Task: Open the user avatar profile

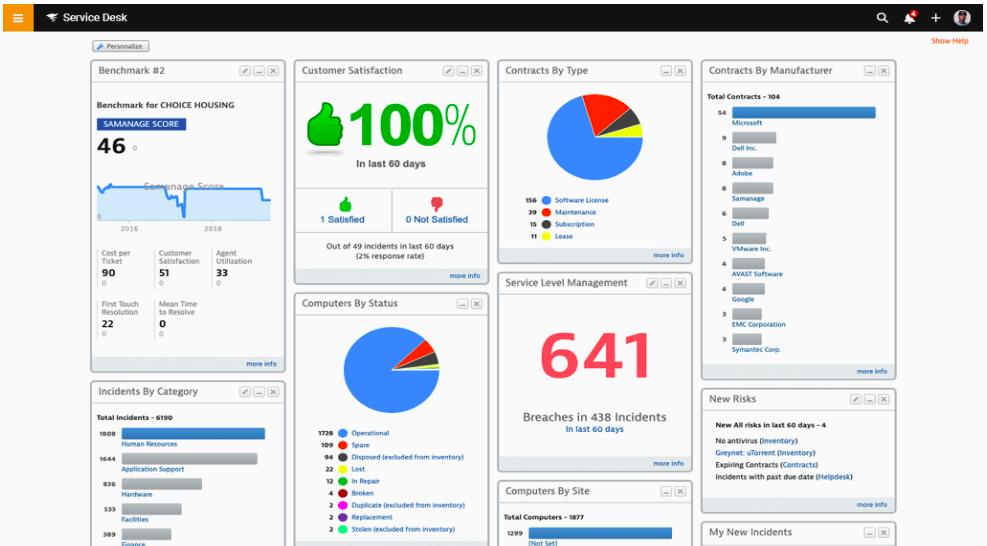Action: coord(962,18)
